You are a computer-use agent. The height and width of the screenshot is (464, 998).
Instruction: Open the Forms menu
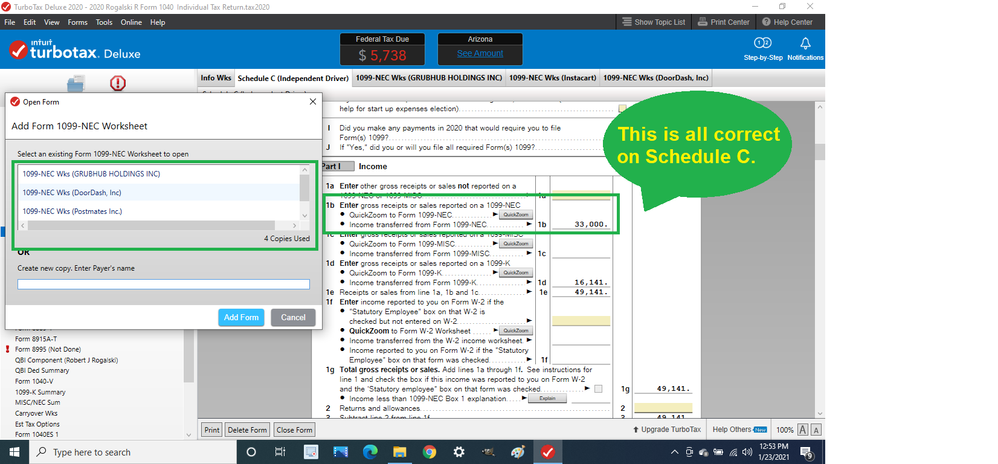pos(77,22)
